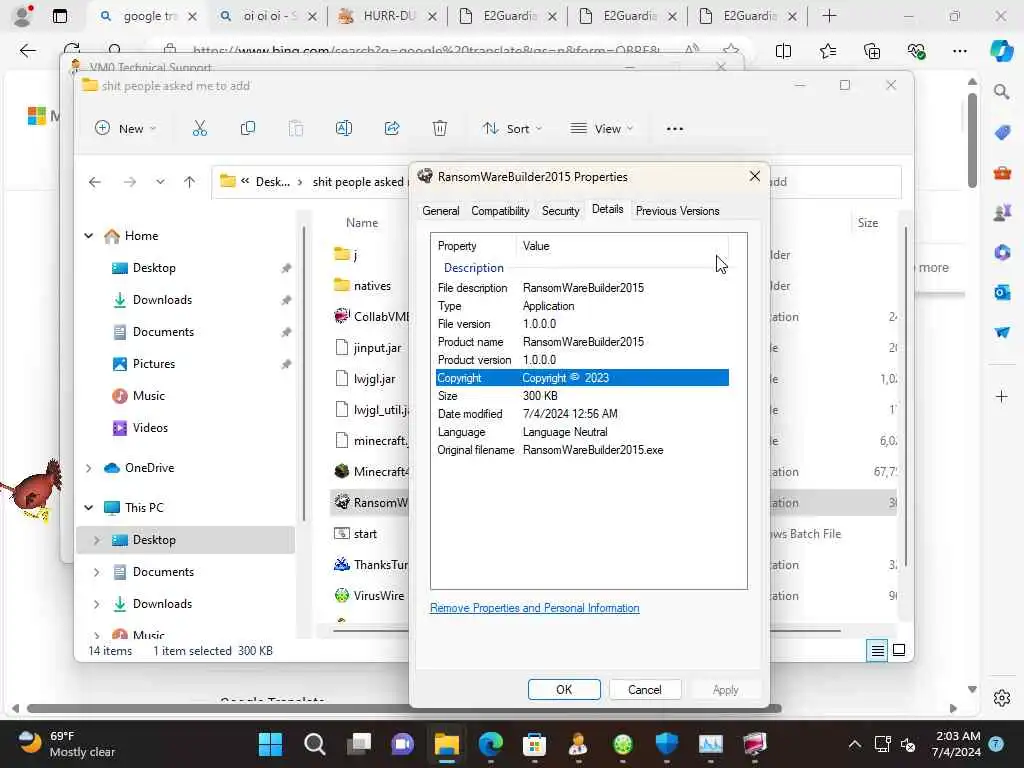The image size is (1024, 768).
Task: Select Videos in navigation pane
Action: point(150,428)
